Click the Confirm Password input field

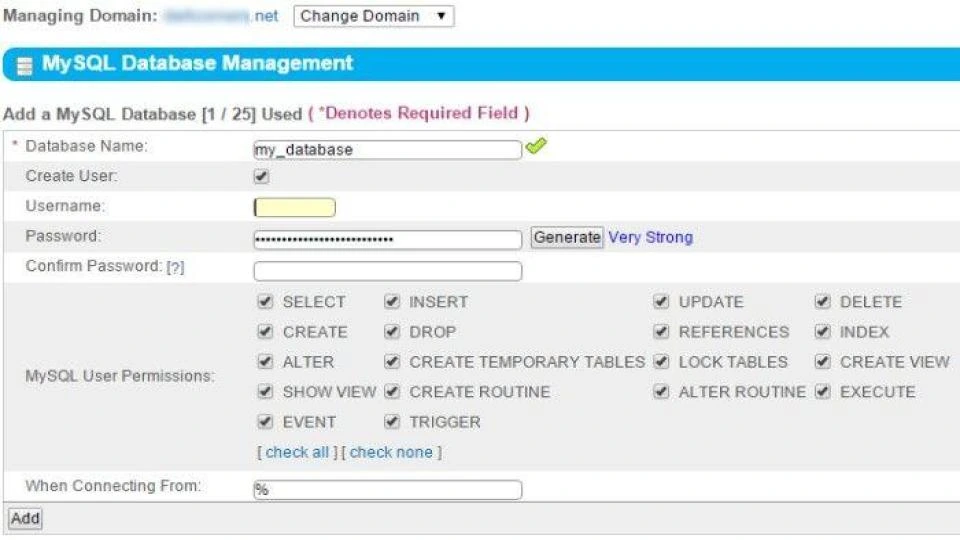[x=387, y=271]
